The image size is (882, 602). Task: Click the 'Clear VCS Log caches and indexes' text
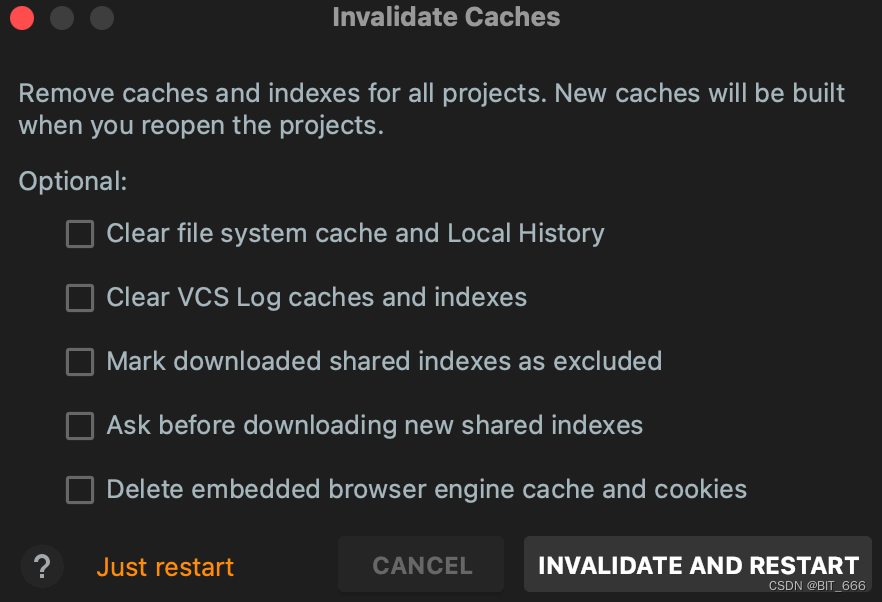(316, 298)
